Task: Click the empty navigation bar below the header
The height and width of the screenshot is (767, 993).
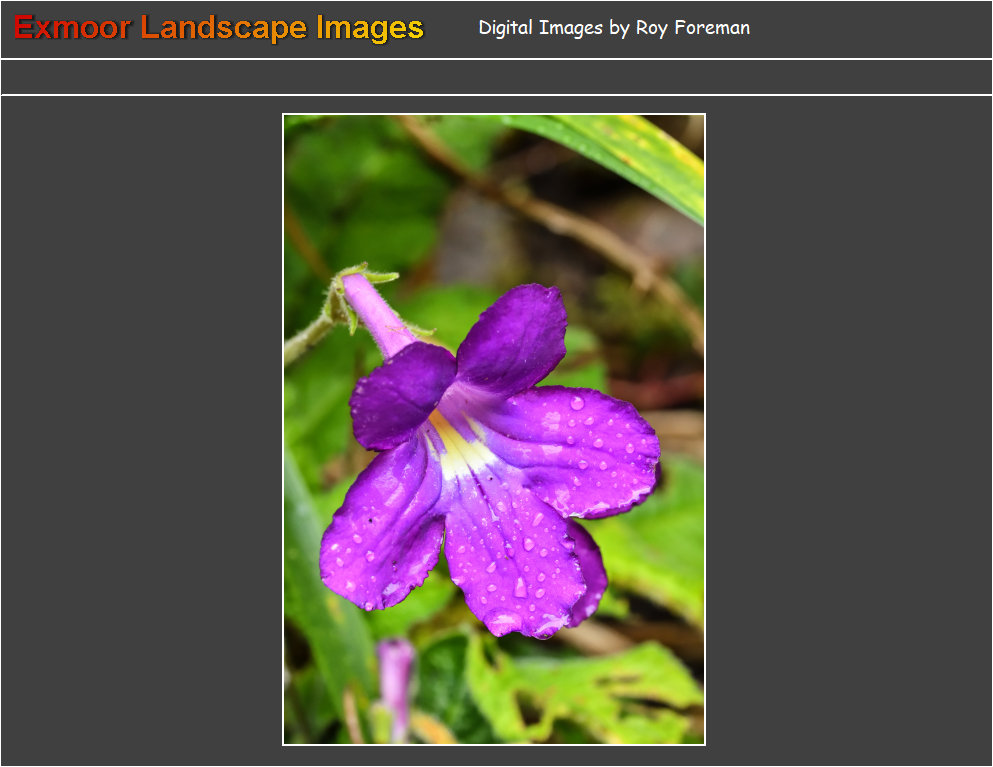Action: (496, 77)
